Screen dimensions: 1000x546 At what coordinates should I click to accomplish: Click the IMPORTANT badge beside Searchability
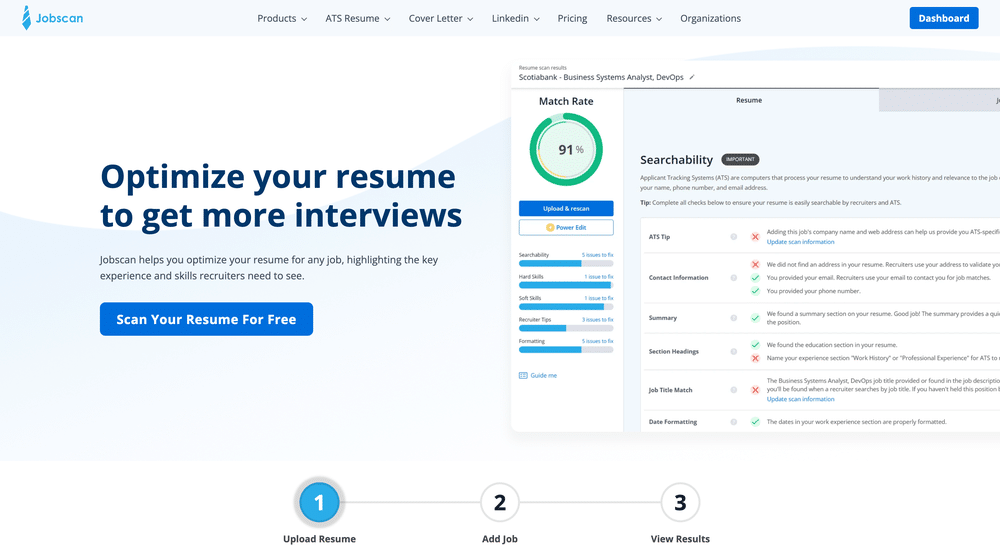[x=740, y=159]
